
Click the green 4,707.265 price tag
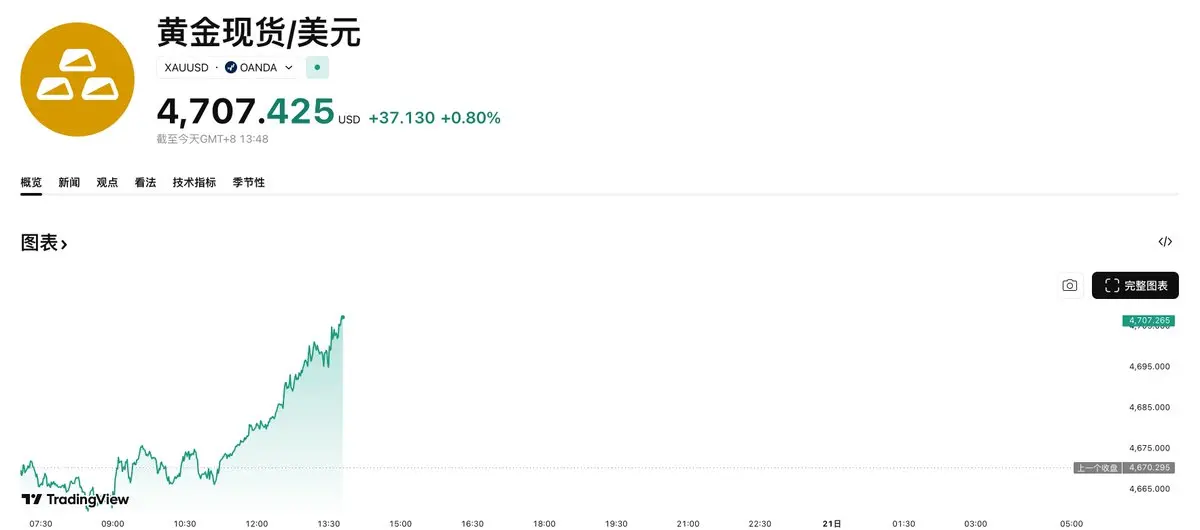1148,321
